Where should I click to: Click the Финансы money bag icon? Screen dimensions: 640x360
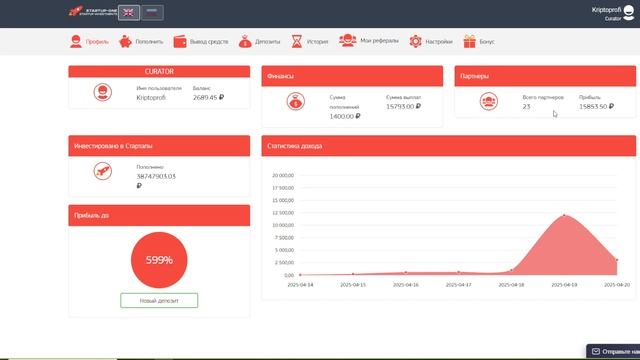coord(296,102)
